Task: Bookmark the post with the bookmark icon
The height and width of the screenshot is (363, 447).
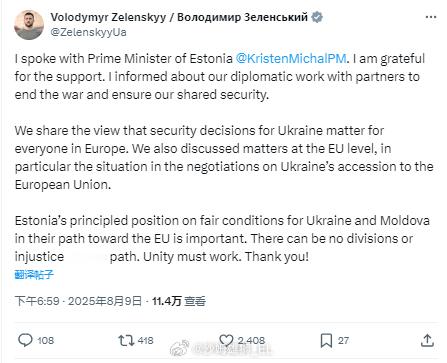Action: (x=326, y=341)
